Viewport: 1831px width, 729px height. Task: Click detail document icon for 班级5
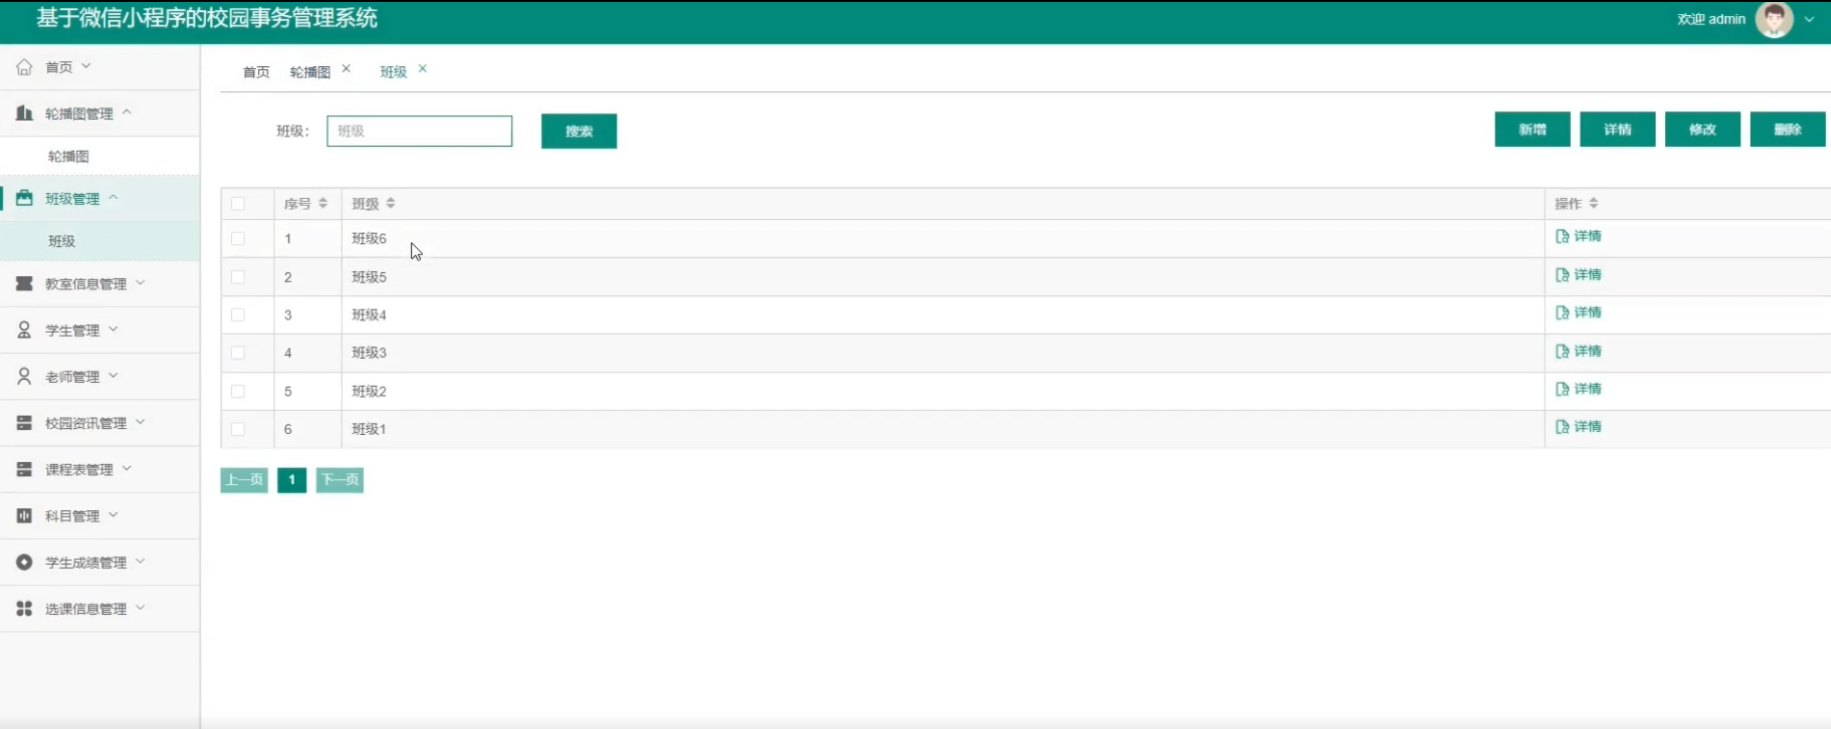pos(1562,274)
